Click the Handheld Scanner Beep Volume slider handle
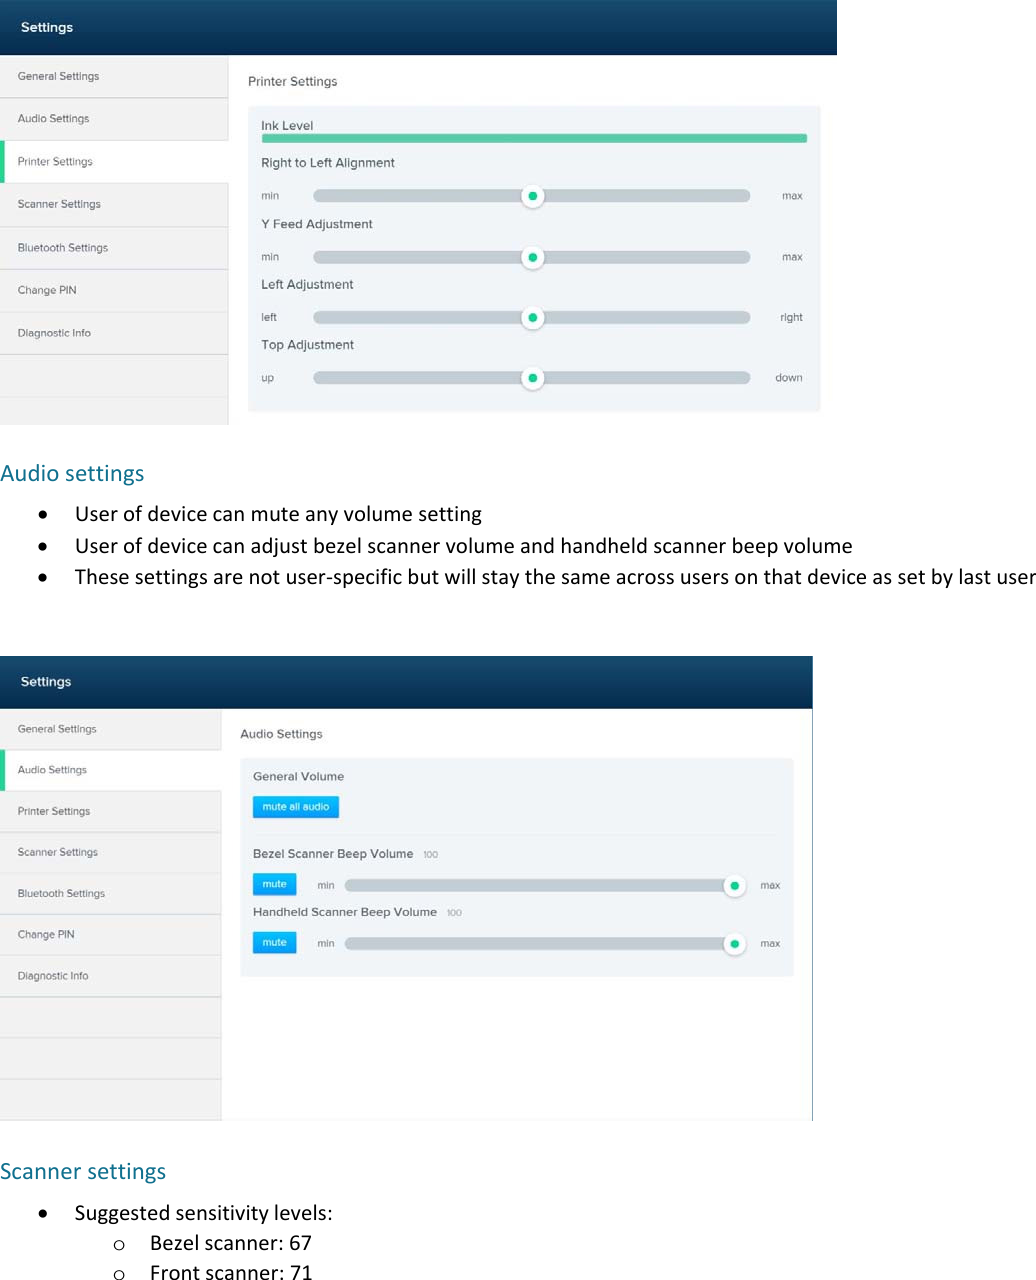Image resolution: width=1036 pixels, height=1280 pixels. tap(735, 943)
